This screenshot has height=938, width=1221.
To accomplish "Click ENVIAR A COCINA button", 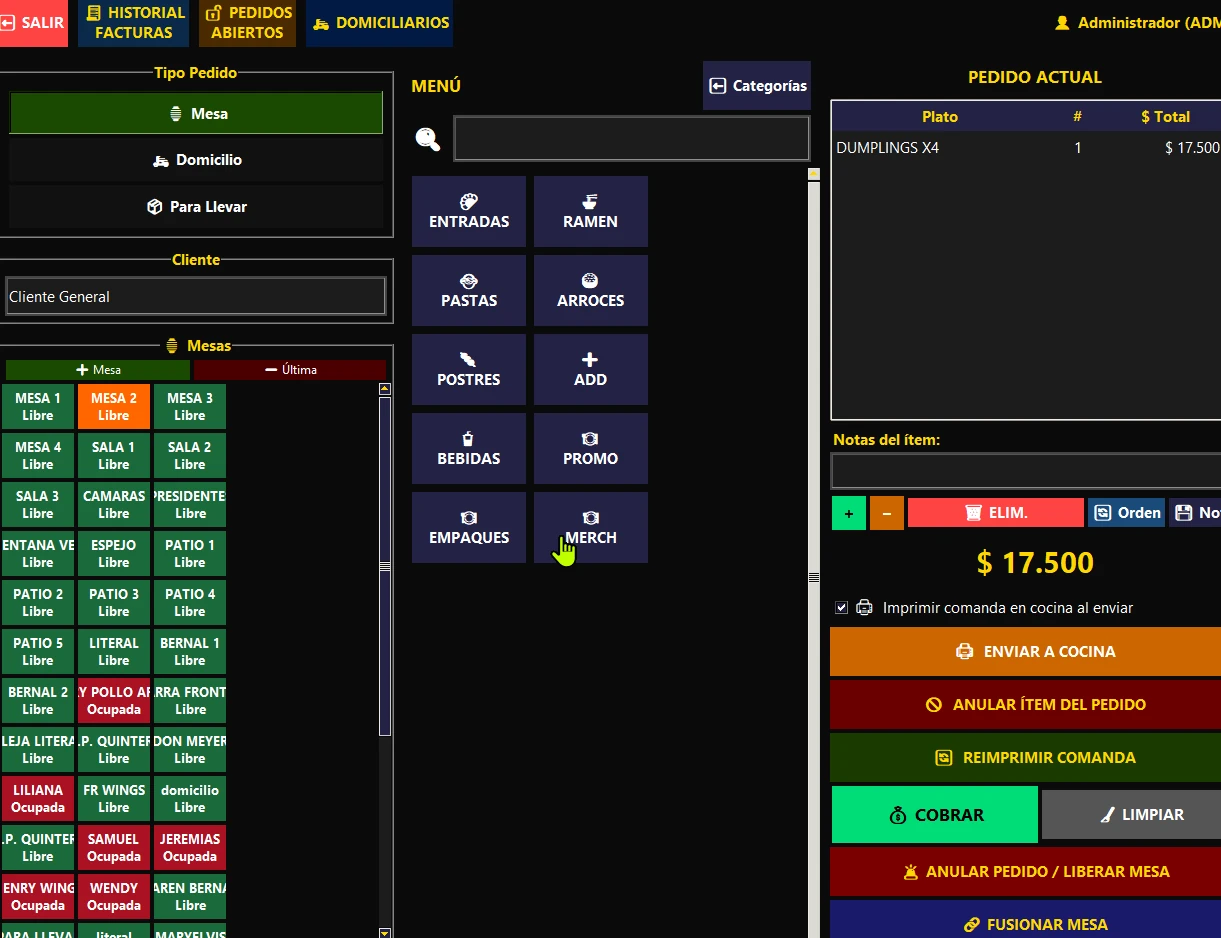I will tap(1025, 652).
